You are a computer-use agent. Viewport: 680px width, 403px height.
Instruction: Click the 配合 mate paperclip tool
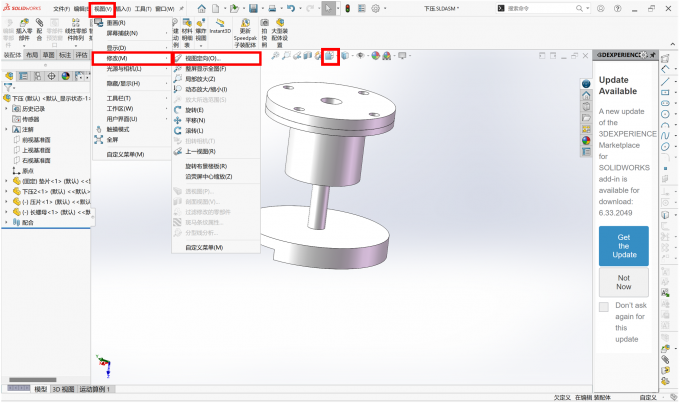[39, 30]
